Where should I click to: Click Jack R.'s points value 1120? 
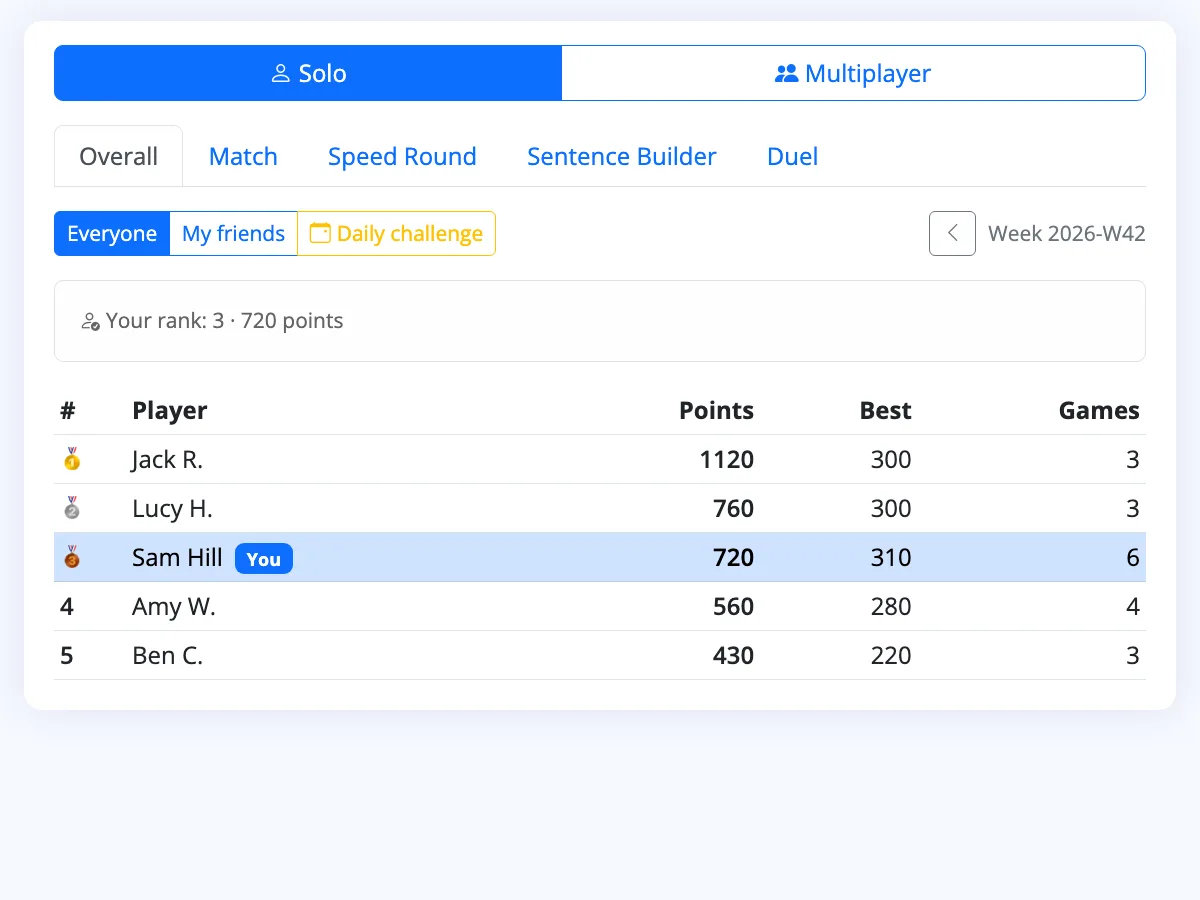point(727,460)
